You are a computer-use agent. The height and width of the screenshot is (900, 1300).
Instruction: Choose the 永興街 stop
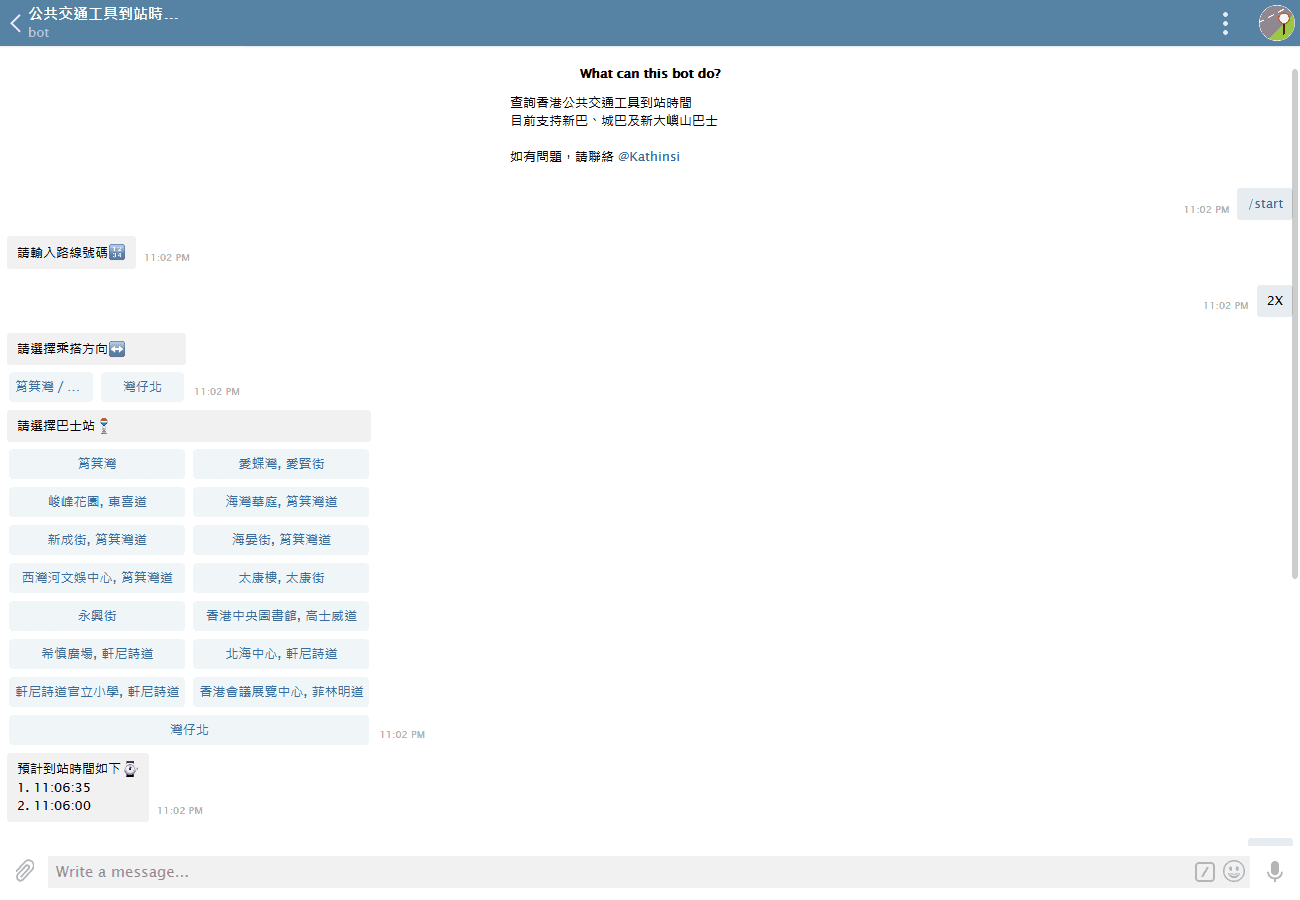click(x=96, y=615)
